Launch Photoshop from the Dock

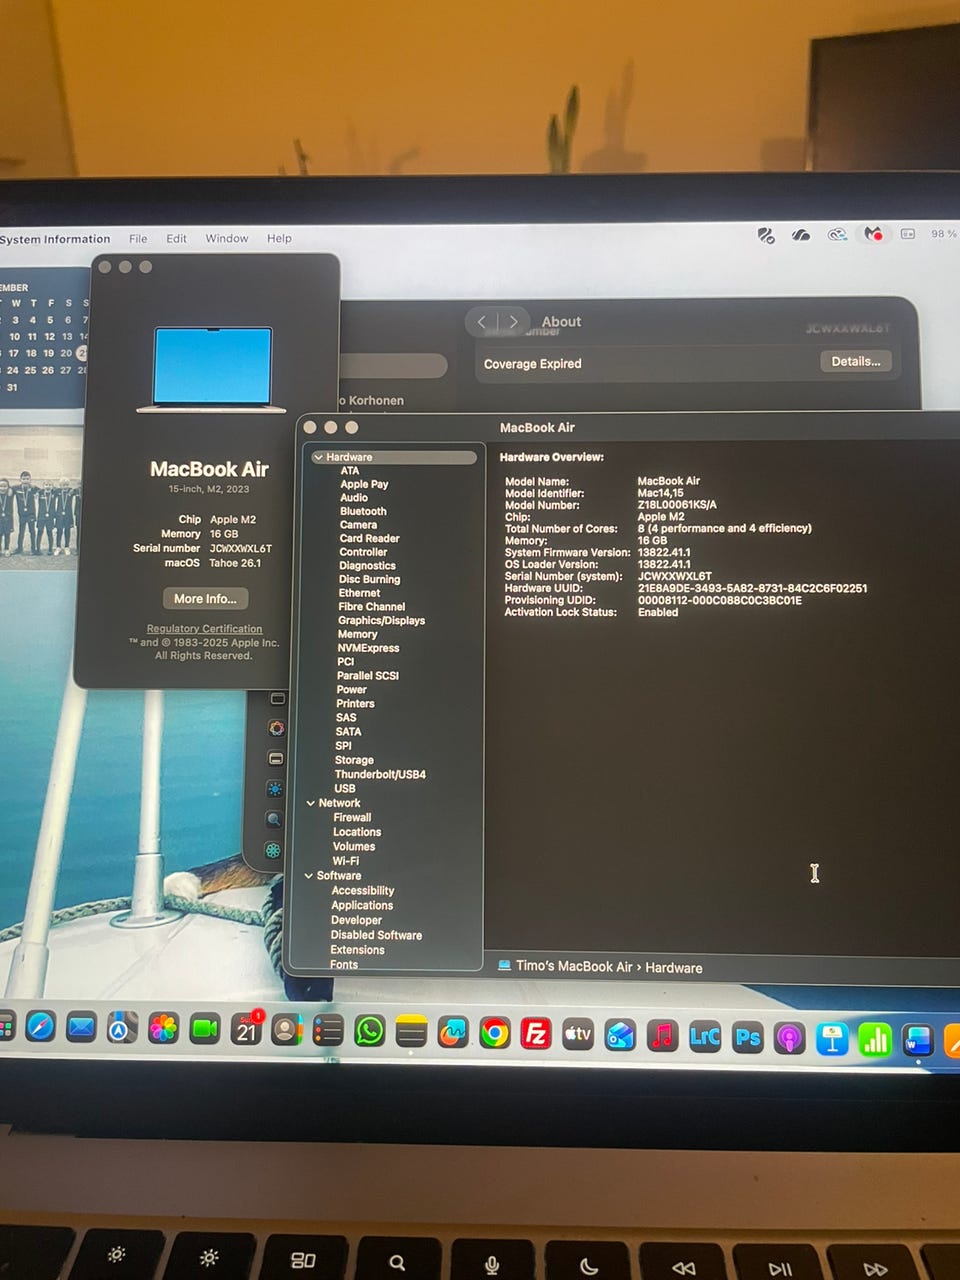point(747,1037)
